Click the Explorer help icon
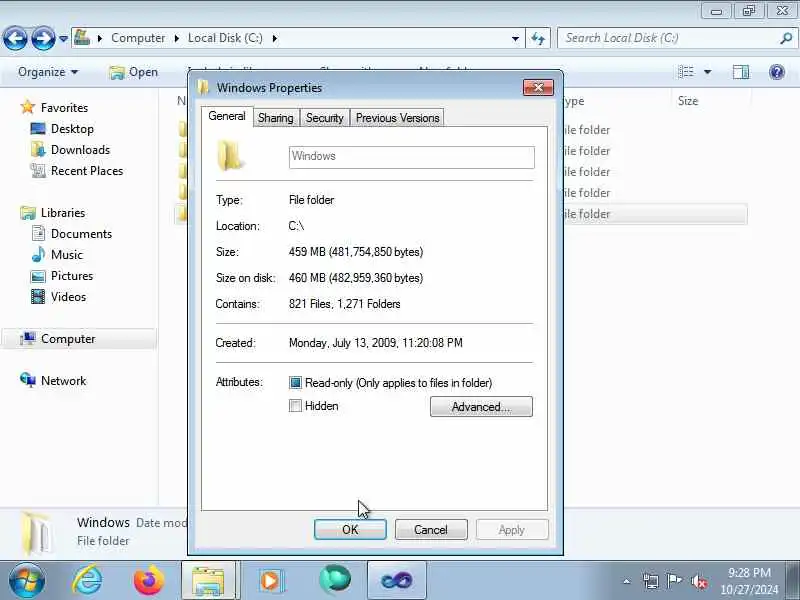Screen dimensions: 800x600 tap(777, 72)
